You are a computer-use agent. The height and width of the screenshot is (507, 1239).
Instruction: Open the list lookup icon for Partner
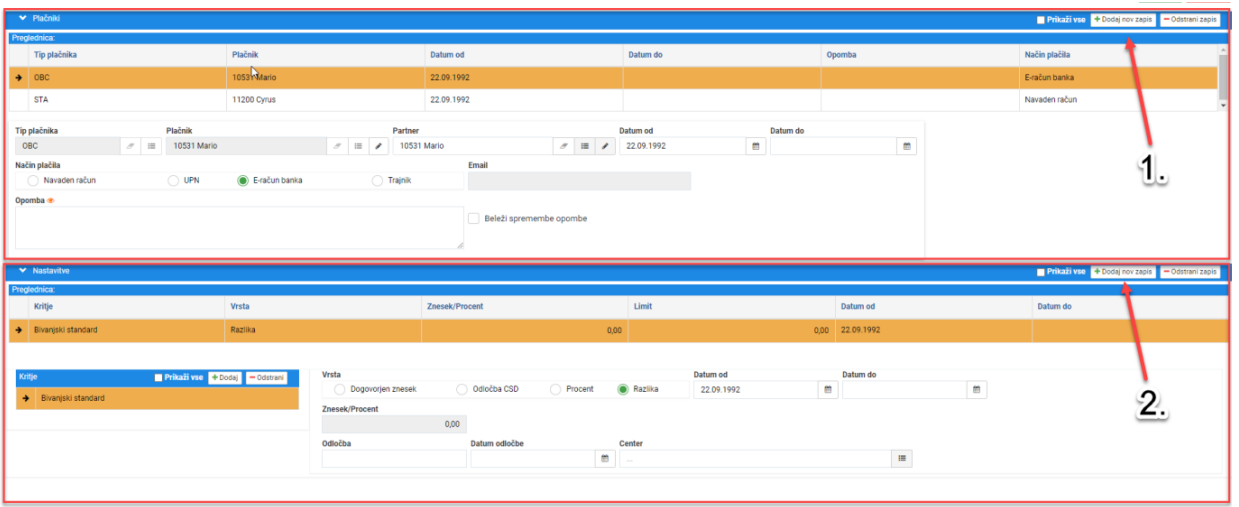(585, 146)
